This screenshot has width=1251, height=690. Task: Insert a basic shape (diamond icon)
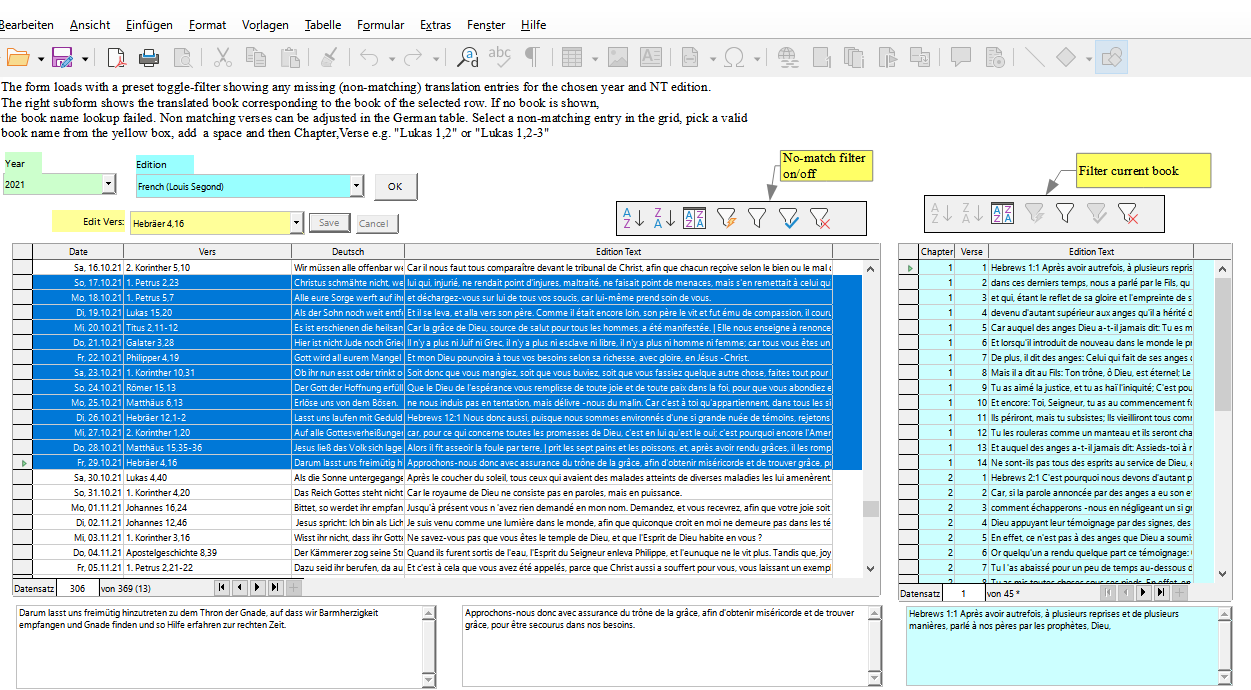1066,57
